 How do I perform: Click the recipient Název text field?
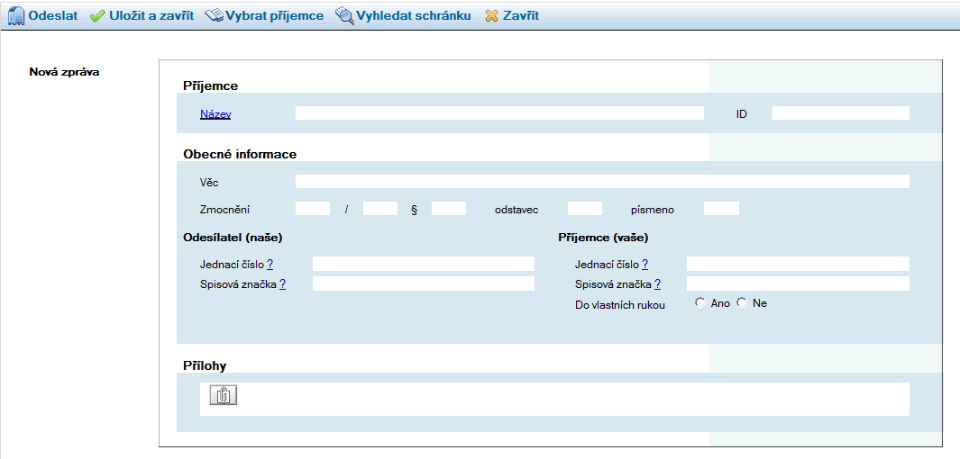point(499,113)
